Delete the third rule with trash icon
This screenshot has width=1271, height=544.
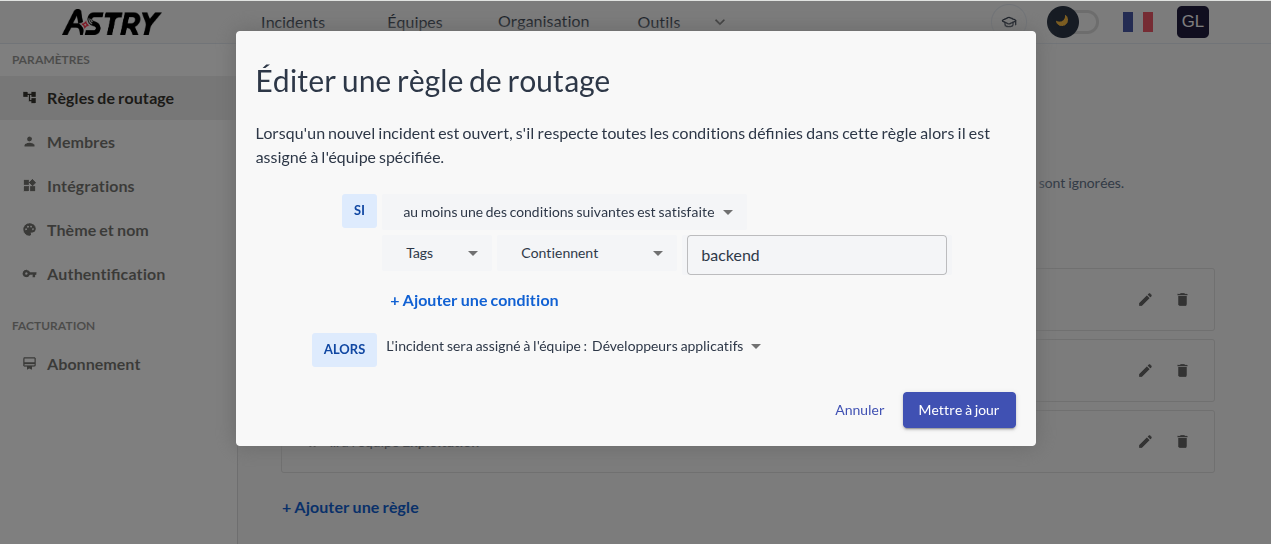(1182, 441)
